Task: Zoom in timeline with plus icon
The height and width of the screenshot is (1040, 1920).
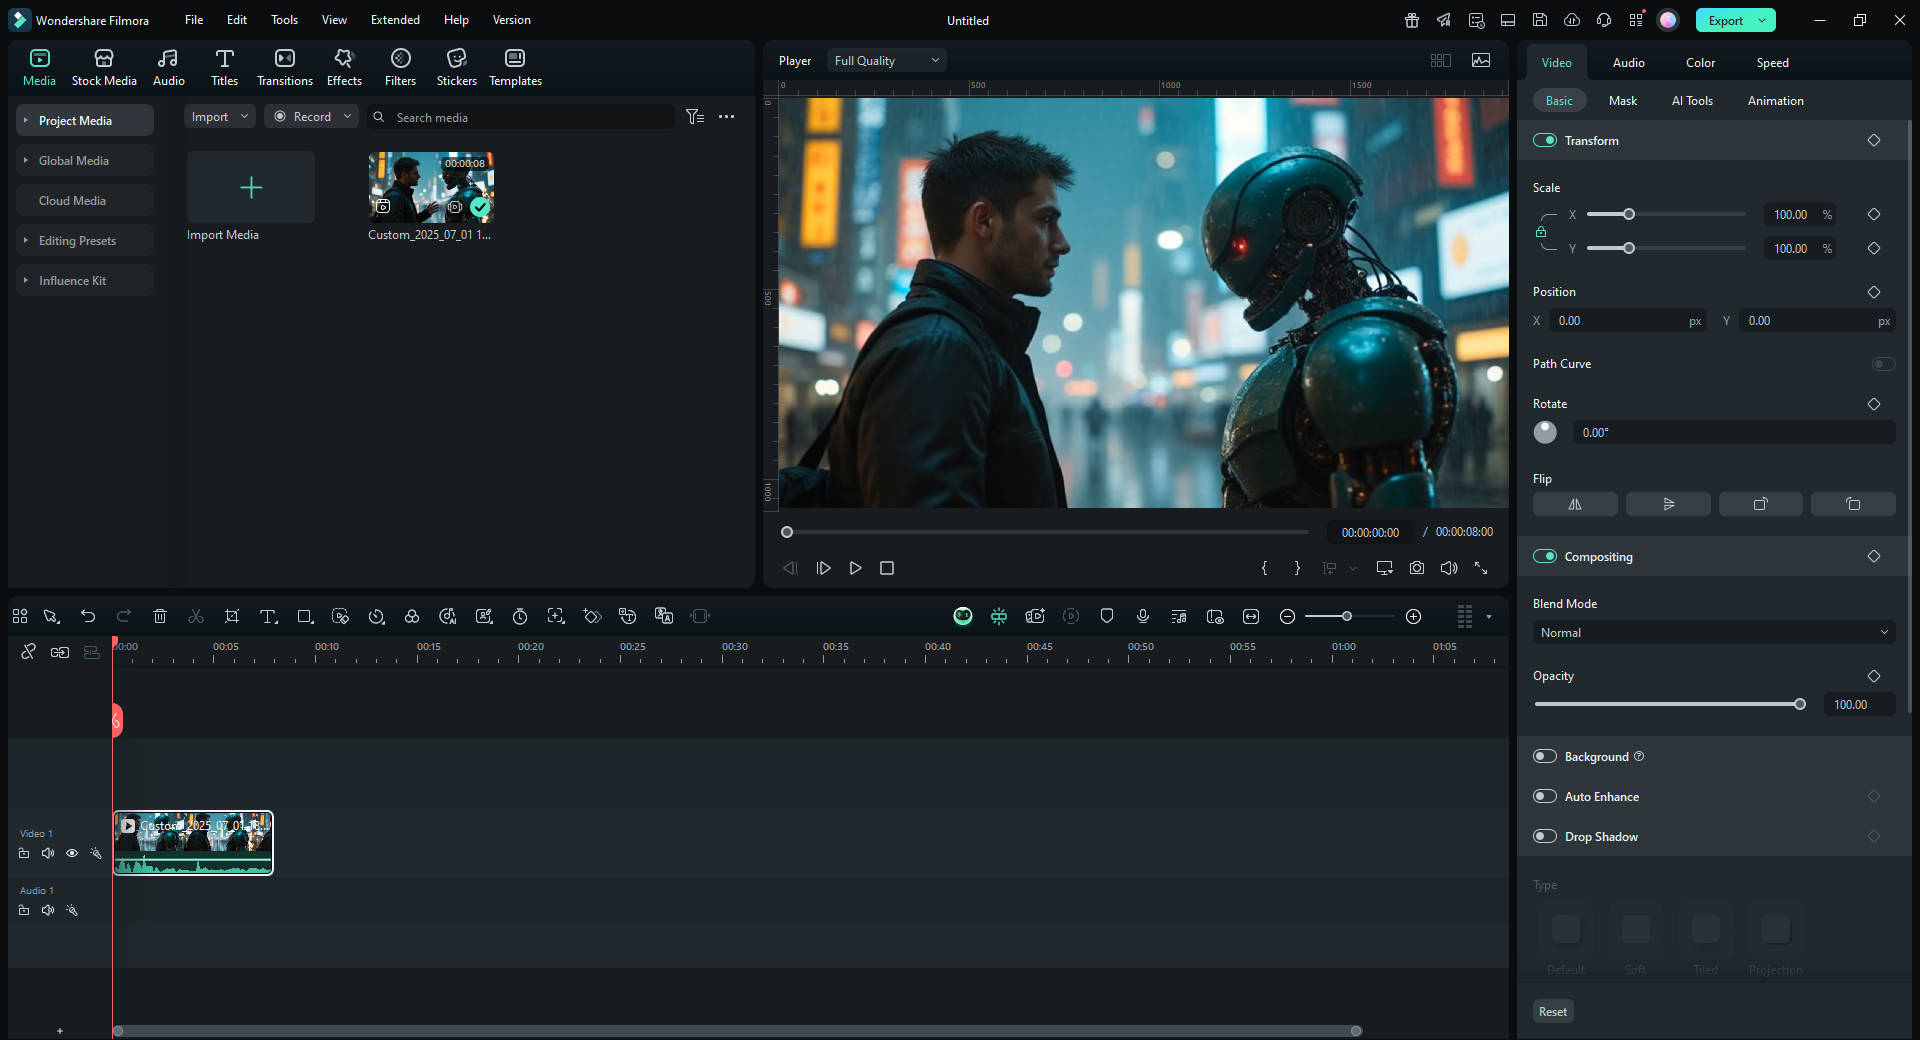Action: click(1414, 616)
